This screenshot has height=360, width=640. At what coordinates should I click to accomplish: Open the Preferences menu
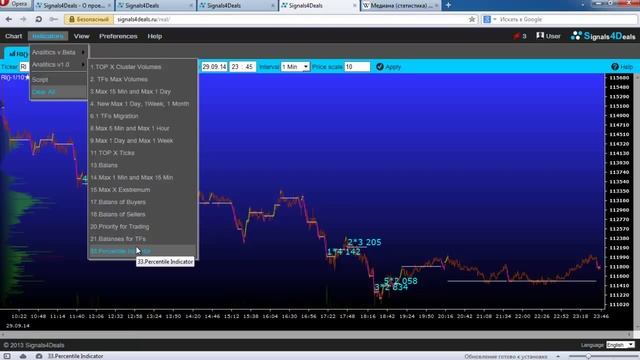(118, 36)
